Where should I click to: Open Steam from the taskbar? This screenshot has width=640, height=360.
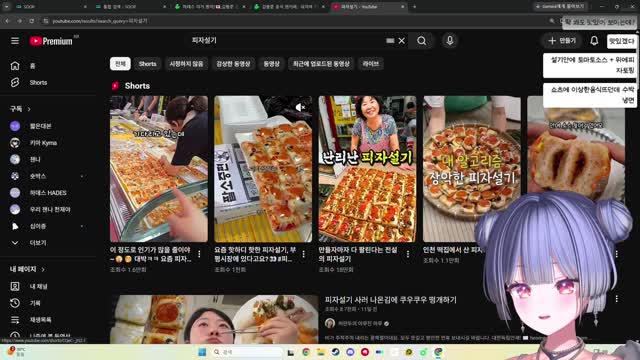point(335,352)
